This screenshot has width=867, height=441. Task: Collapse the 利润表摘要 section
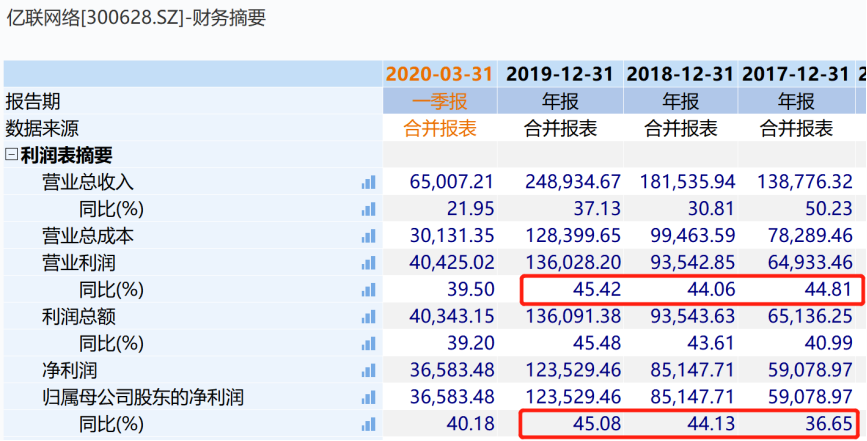(x=11, y=155)
